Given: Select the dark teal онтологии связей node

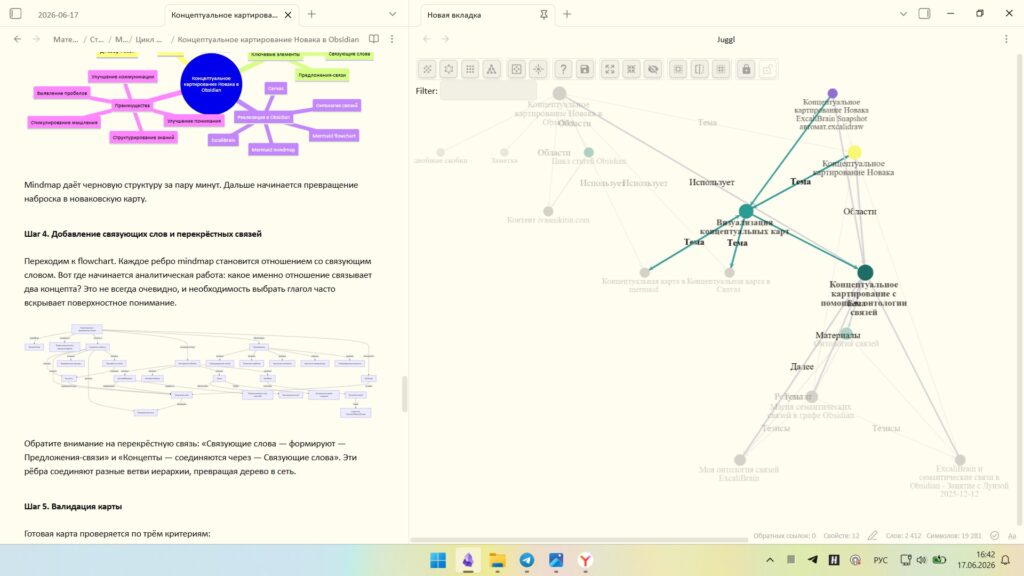Looking at the screenshot, I should tap(865, 272).
